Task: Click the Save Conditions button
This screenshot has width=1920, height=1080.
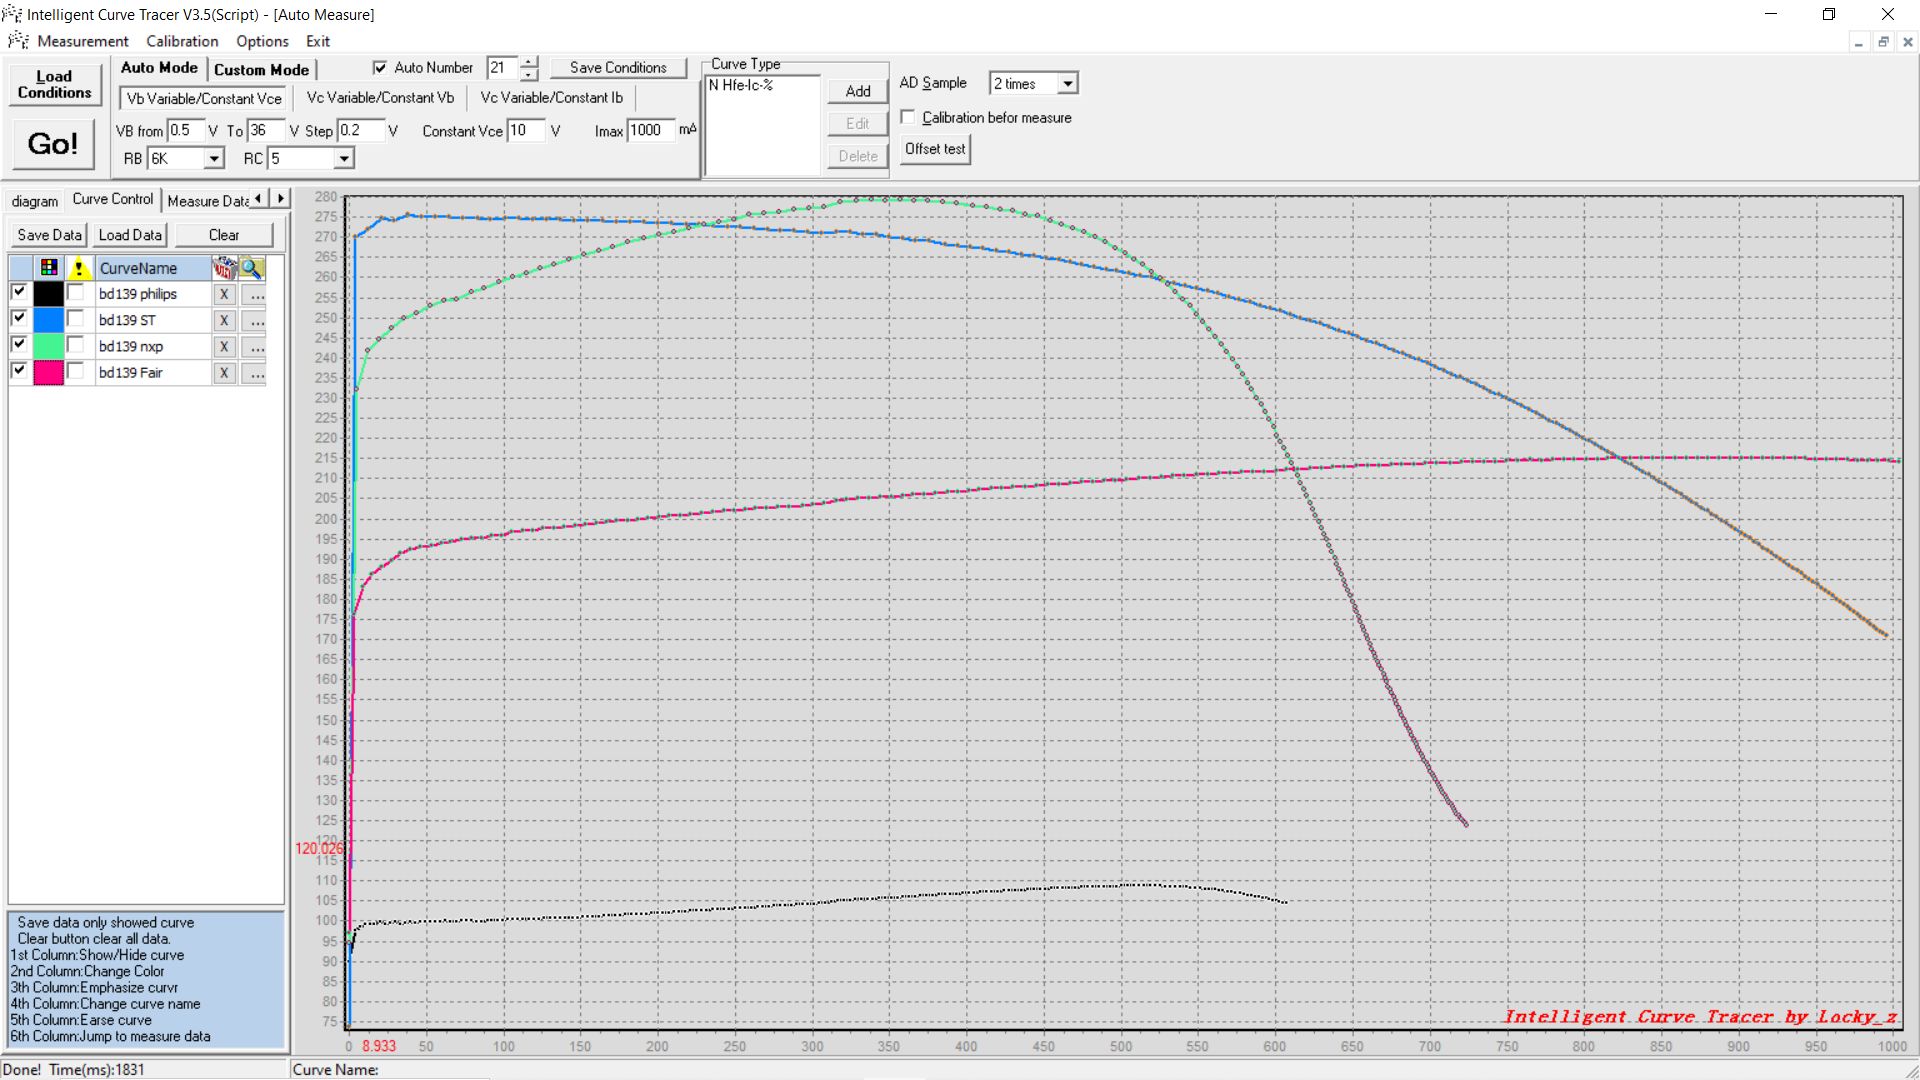Action: point(618,68)
